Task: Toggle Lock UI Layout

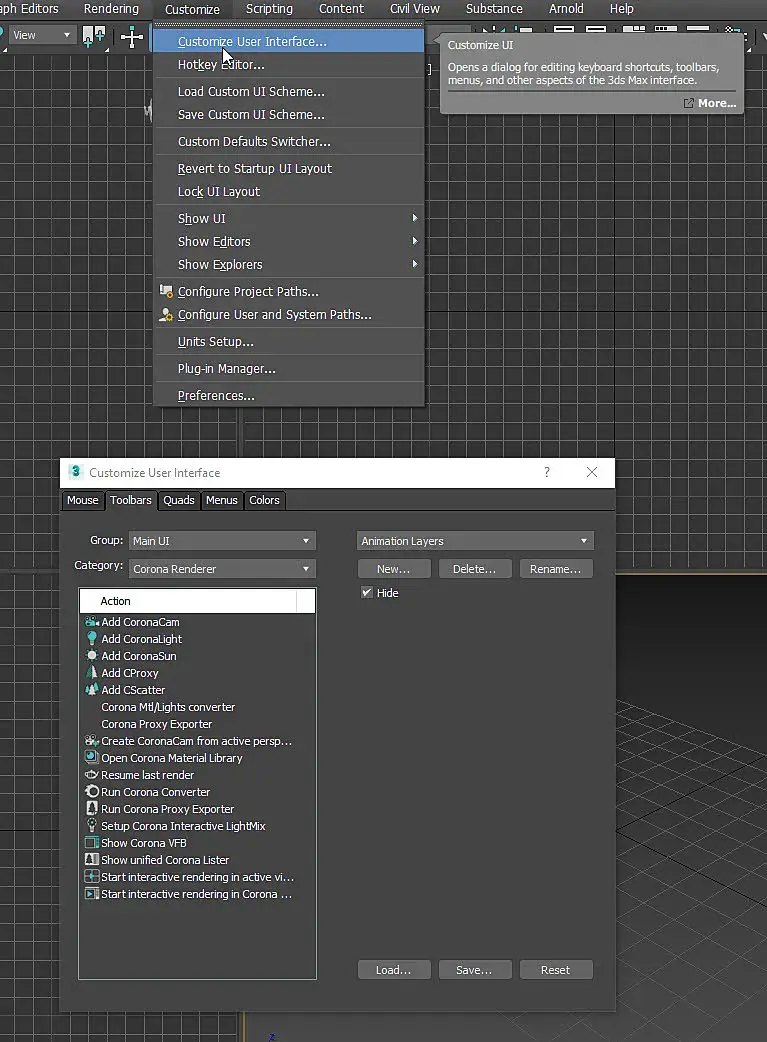Action: tap(289, 191)
